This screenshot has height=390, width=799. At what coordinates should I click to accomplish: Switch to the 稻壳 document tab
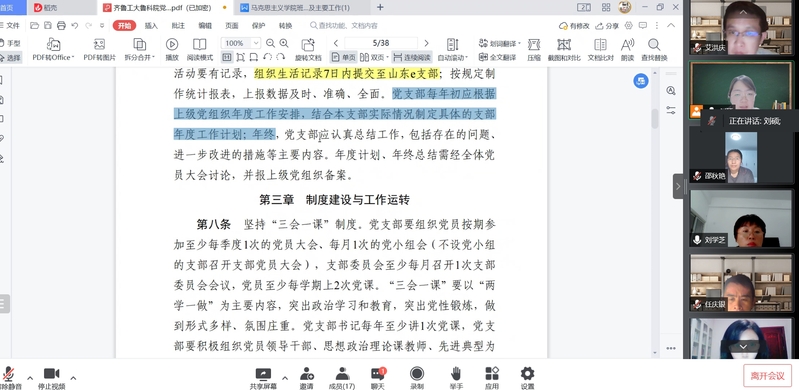[61, 8]
